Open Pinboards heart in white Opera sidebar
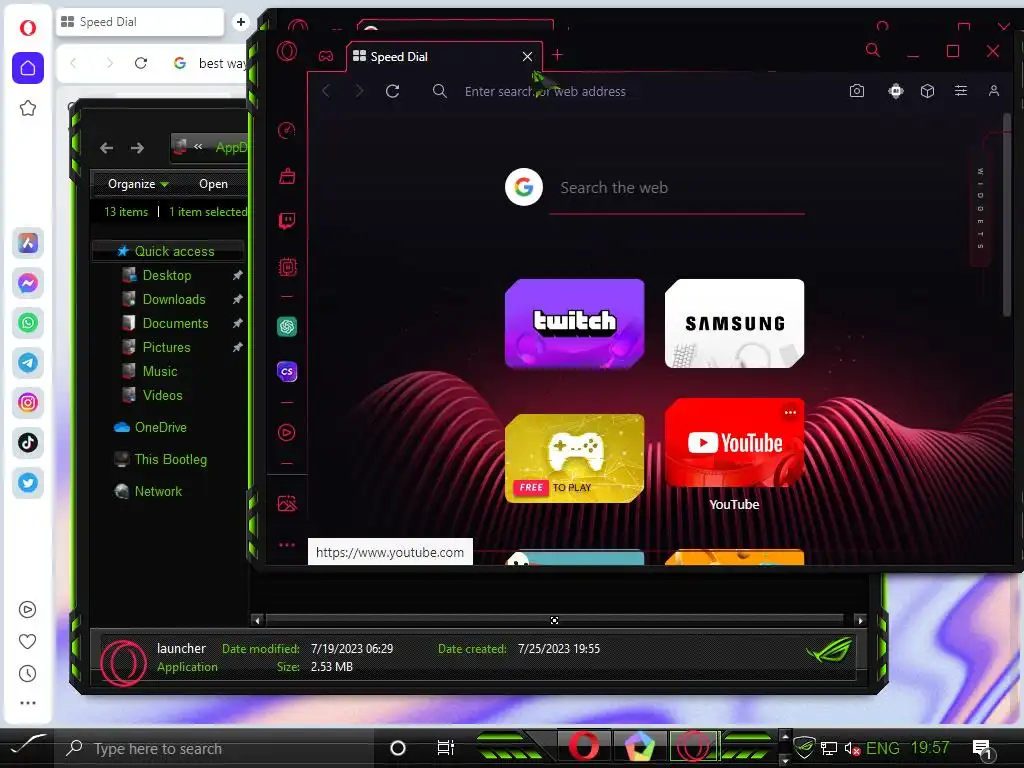This screenshot has width=1024, height=768. [27, 641]
